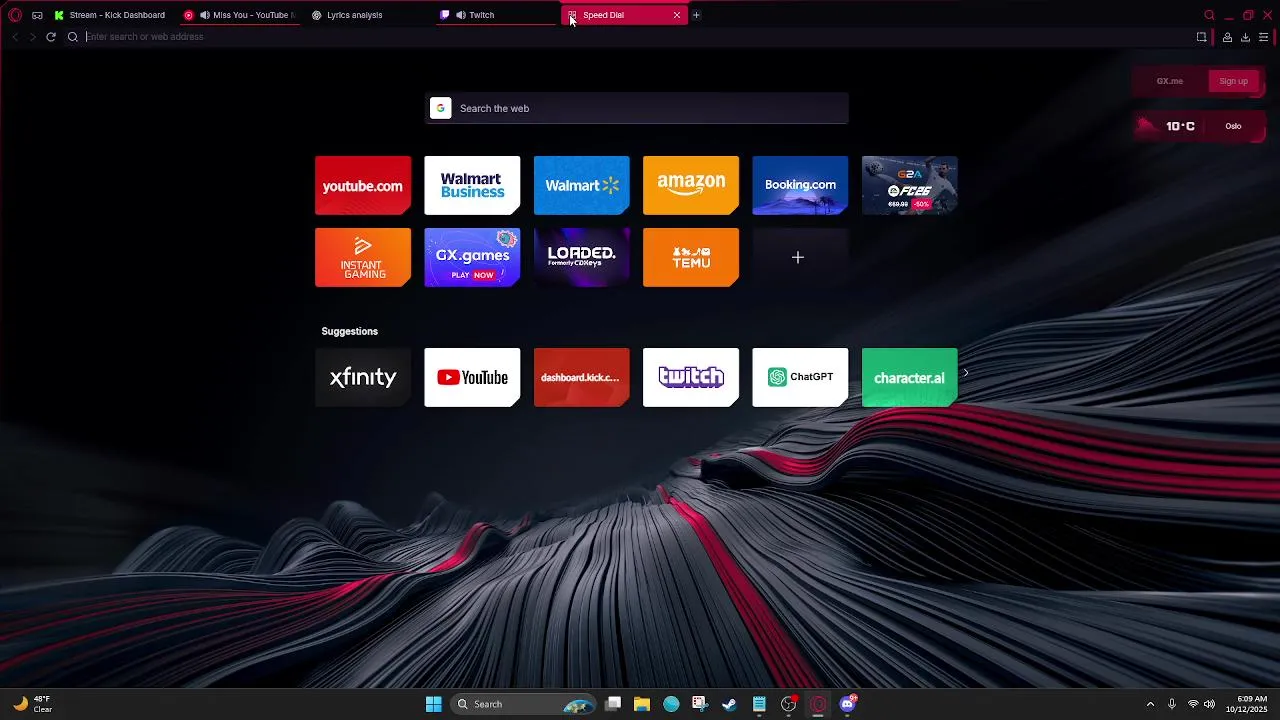Viewport: 1280px width, 720px height.
Task: Mute audio on the Twitch tab
Action: (x=461, y=15)
